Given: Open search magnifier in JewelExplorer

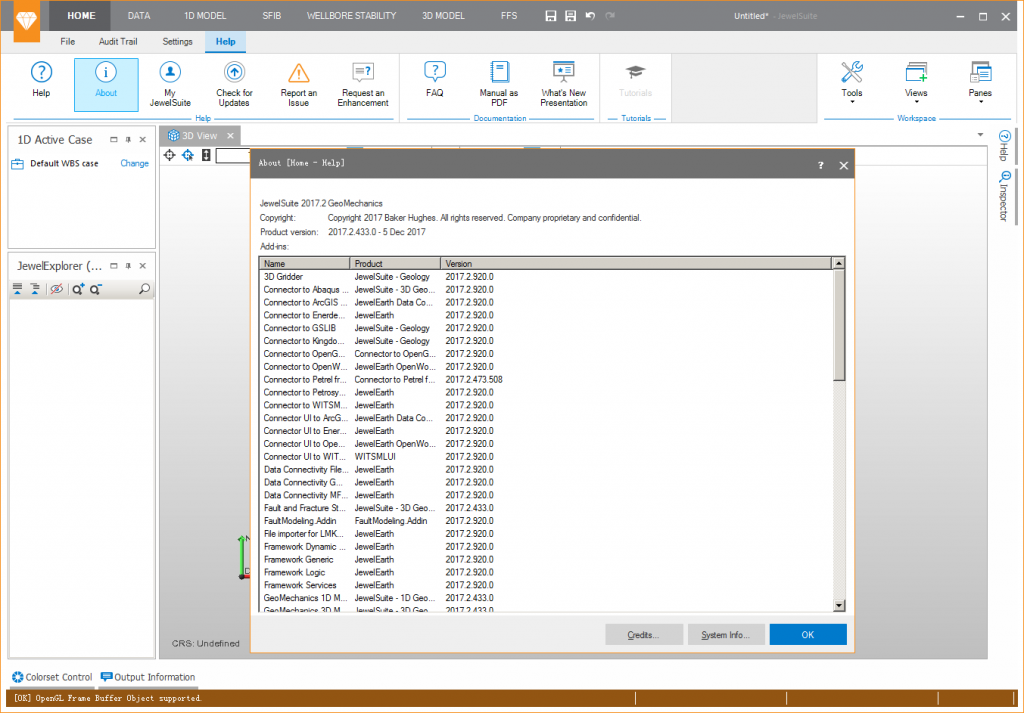Looking at the screenshot, I should pyautogui.click(x=144, y=289).
